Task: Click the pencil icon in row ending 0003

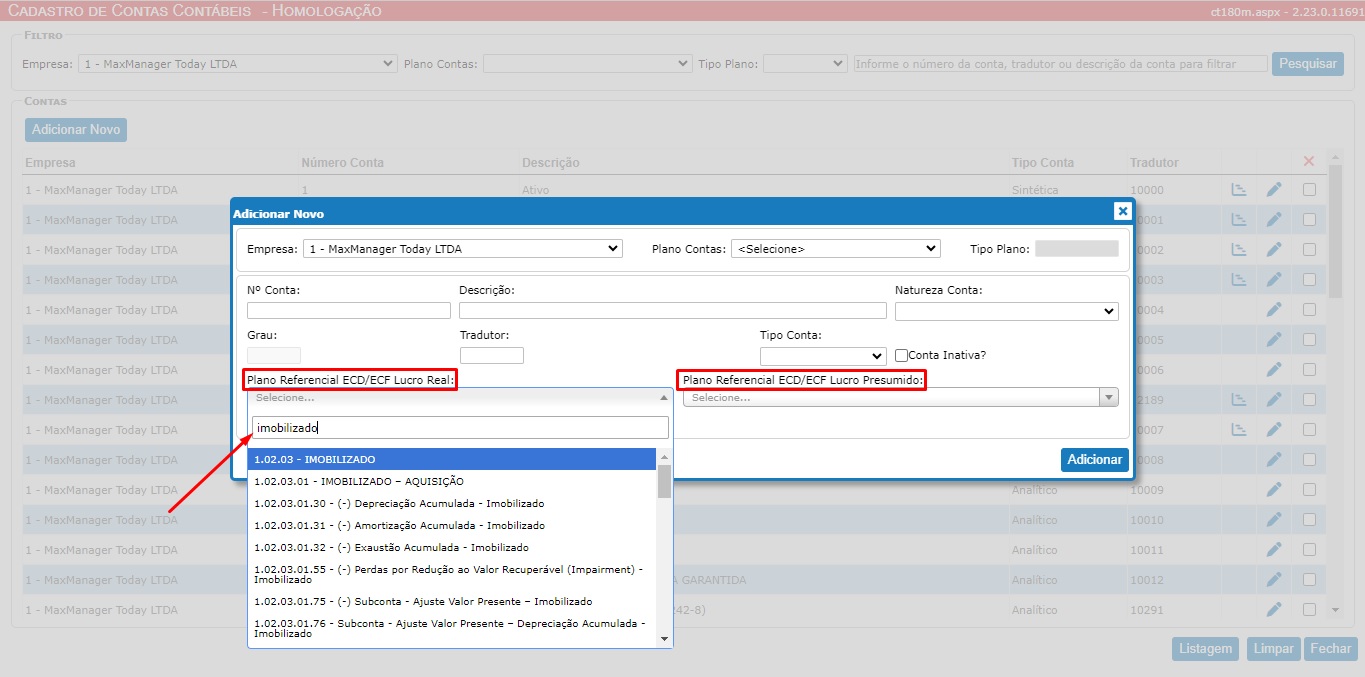Action: [x=1274, y=280]
